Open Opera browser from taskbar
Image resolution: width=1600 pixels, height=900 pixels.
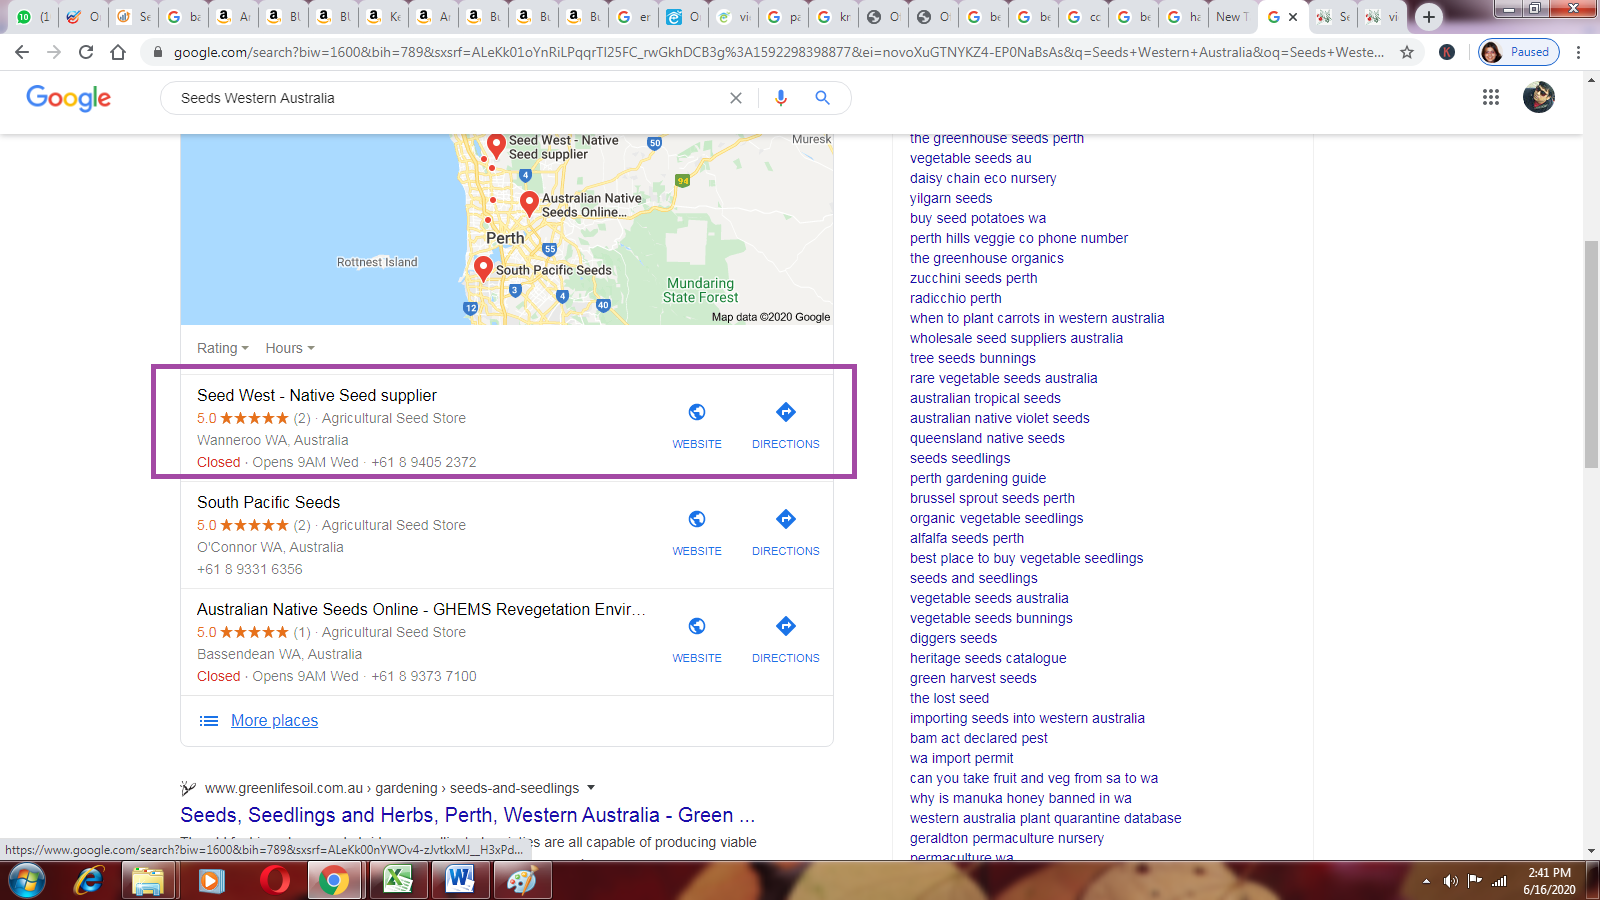274,881
